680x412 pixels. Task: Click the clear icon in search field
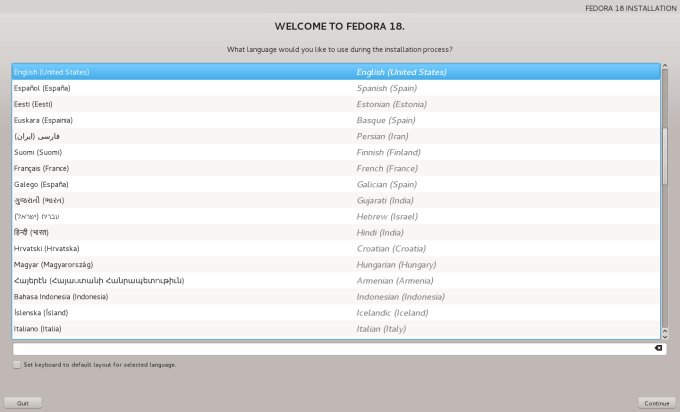click(658, 348)
